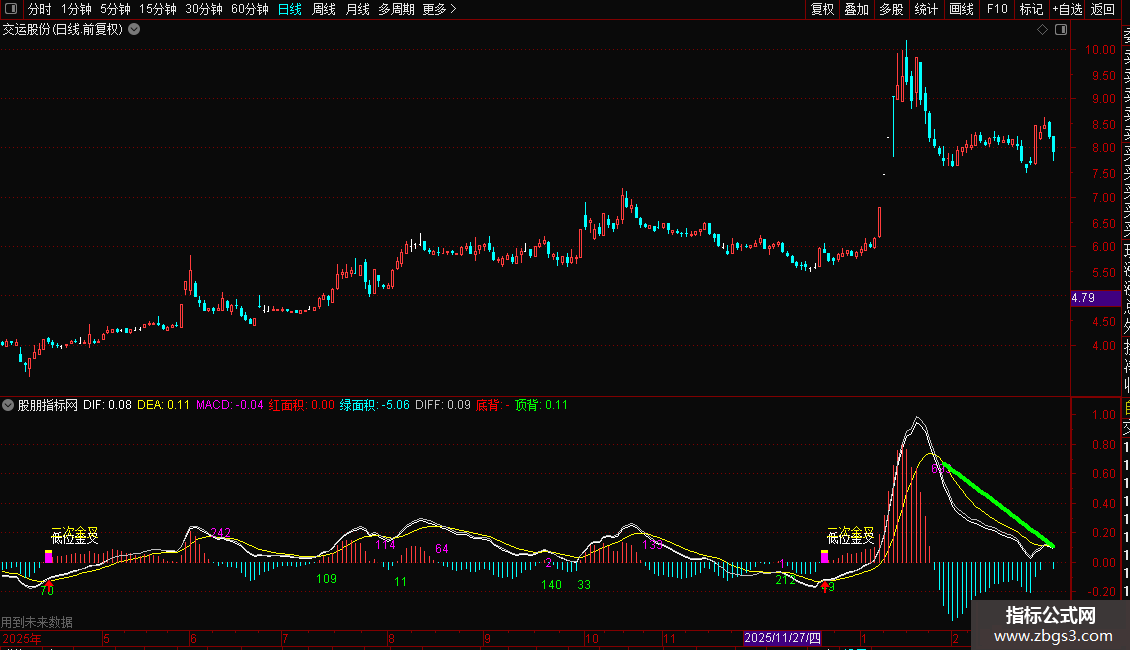
Task: Expand the 更多 timeframe options
Action: click(x=440, y=9)
